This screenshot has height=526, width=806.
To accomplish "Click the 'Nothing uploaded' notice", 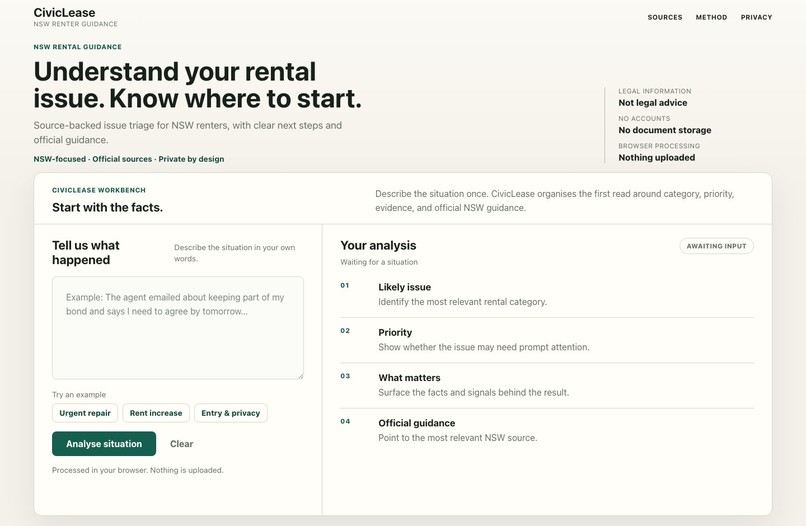I will click(656, 157).
